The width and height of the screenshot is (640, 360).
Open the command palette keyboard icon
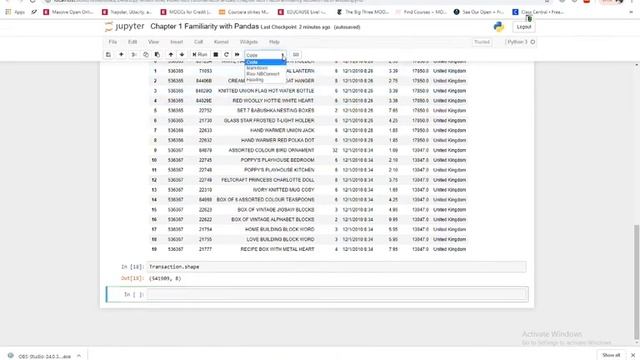[296, 55]
